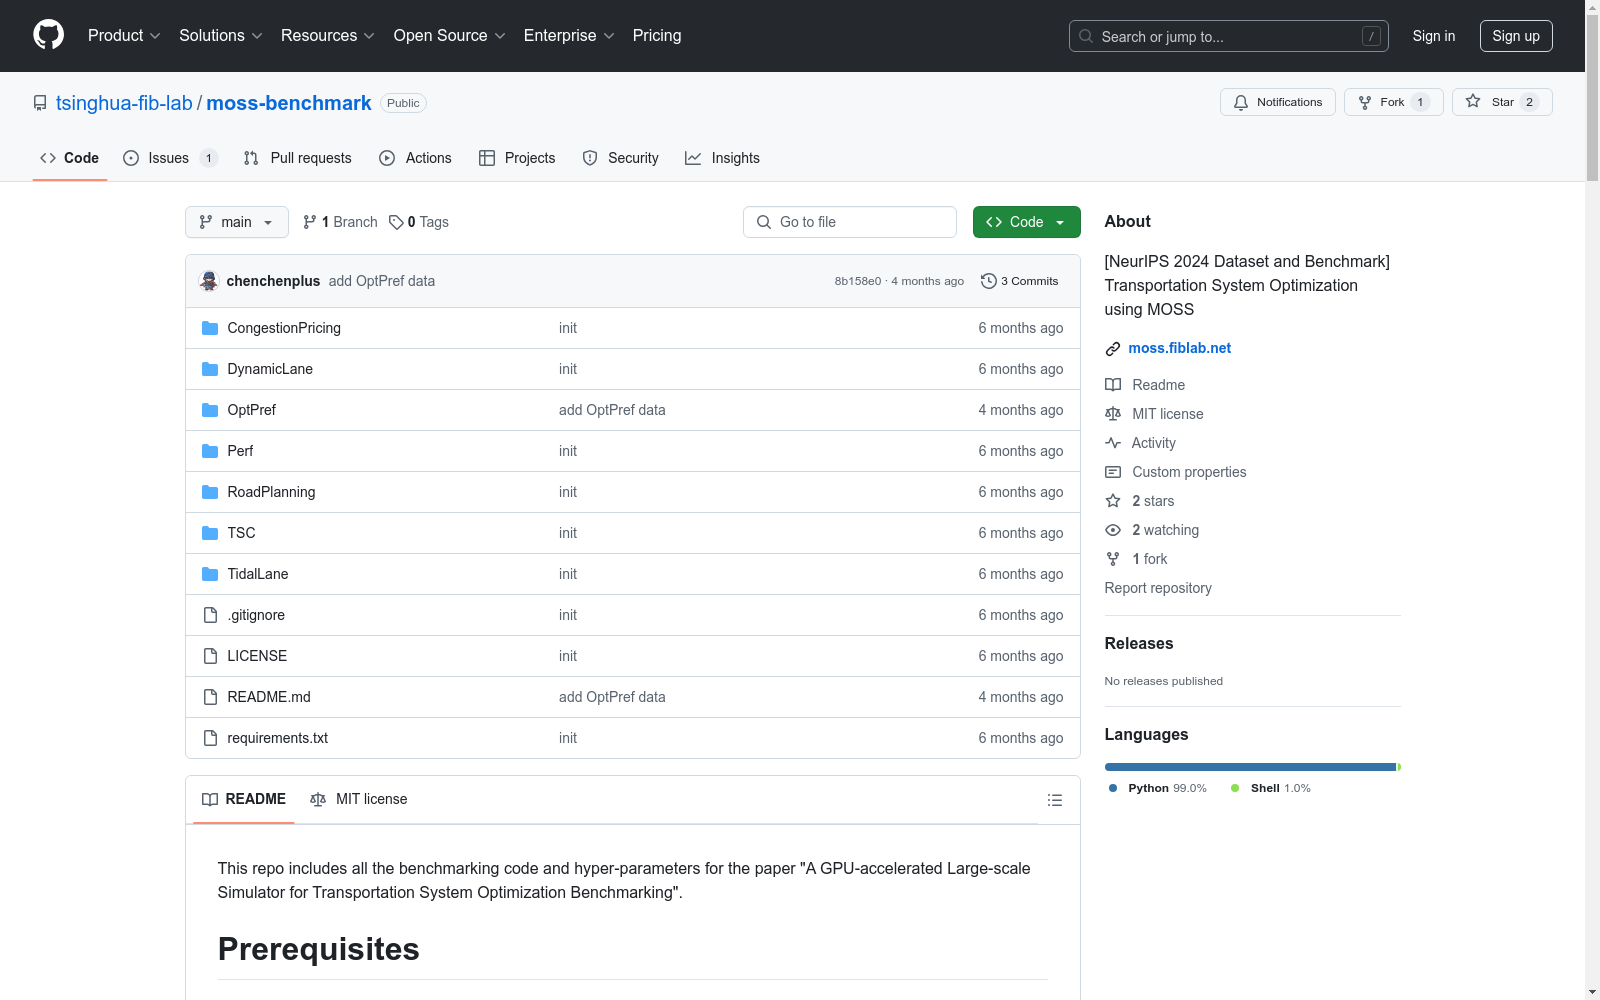Click the Perf folder icon
Screen dimensions: 1600x1000
pos(210,451)
